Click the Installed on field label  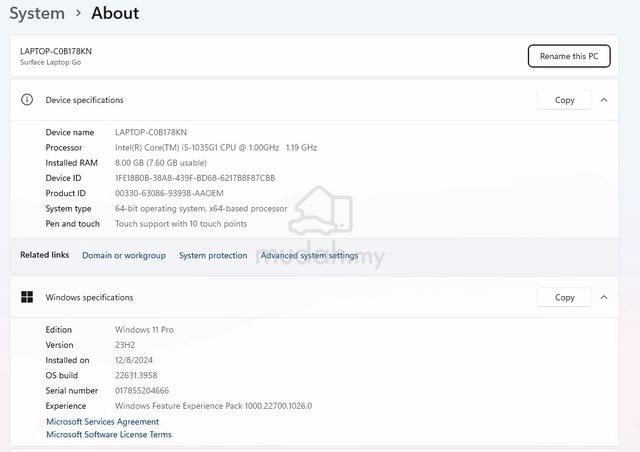coord(67,360)
